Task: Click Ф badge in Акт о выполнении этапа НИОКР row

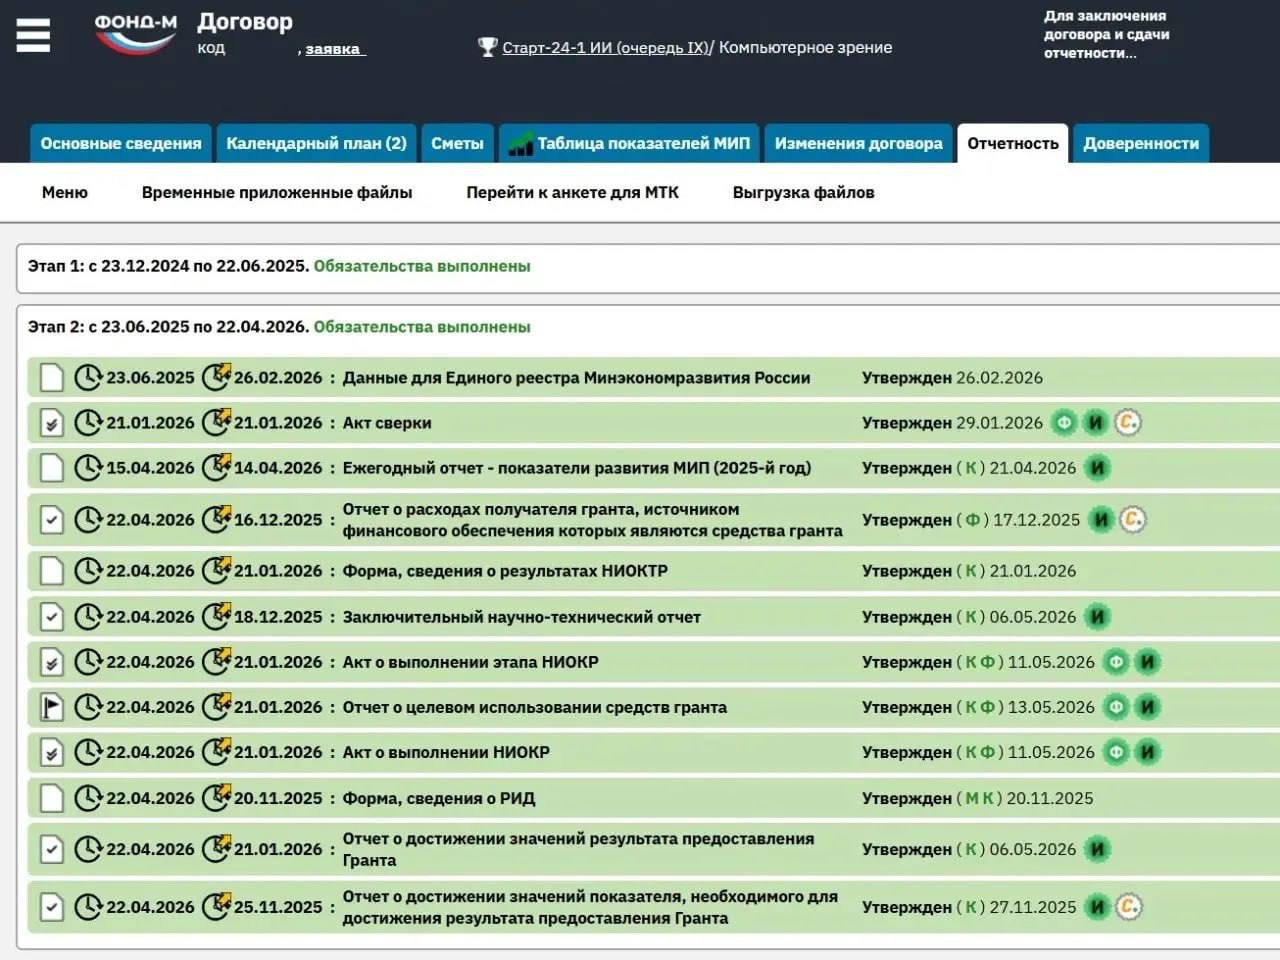Action: point(1116,662)
